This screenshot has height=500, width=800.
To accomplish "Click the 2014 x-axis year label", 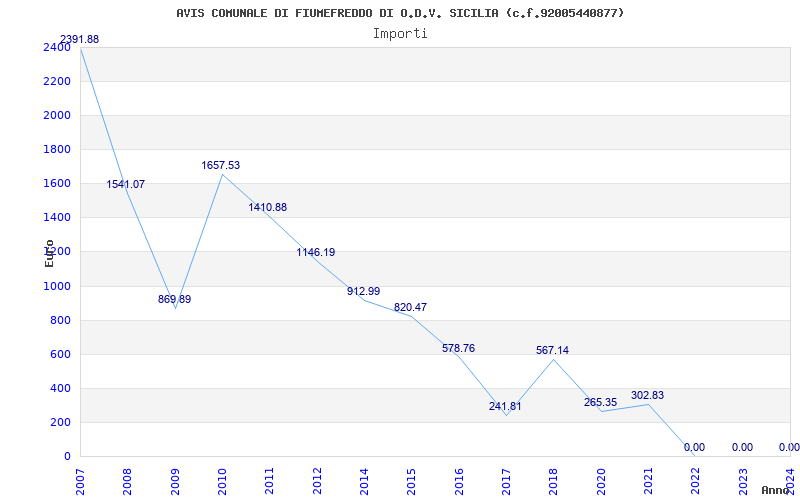I will pyautogui.click(x=364, y=481).
